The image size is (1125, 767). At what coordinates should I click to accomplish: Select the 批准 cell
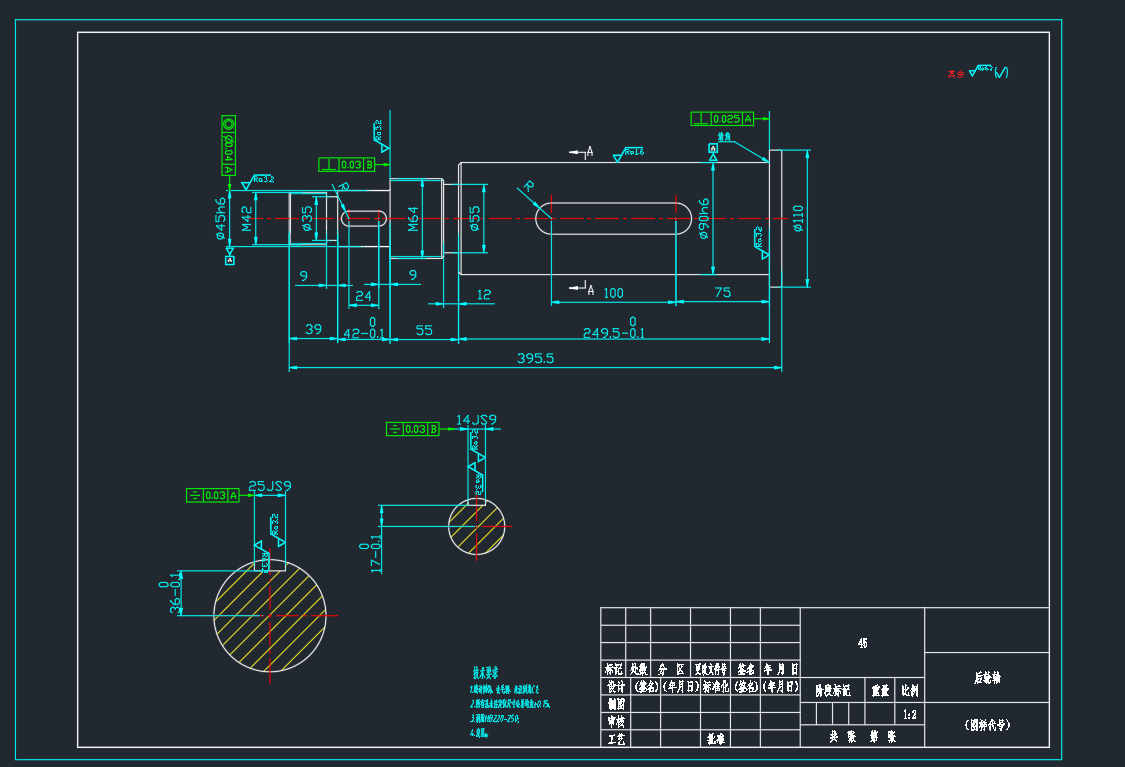pos(715,738)
